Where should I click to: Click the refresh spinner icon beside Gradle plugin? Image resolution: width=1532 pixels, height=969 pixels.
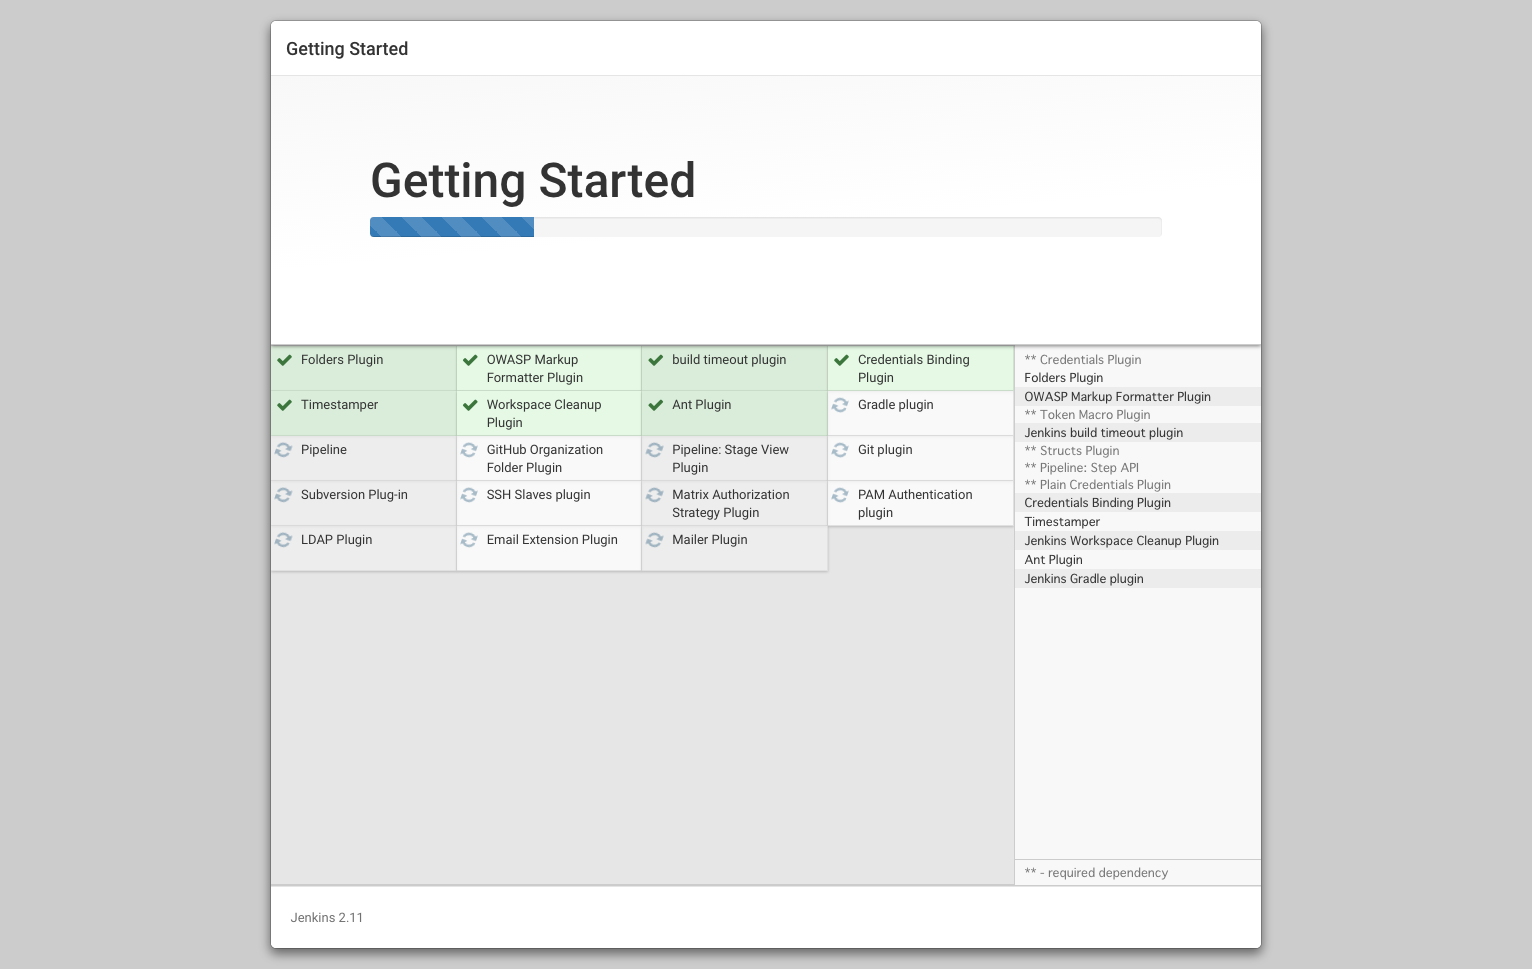841,405
